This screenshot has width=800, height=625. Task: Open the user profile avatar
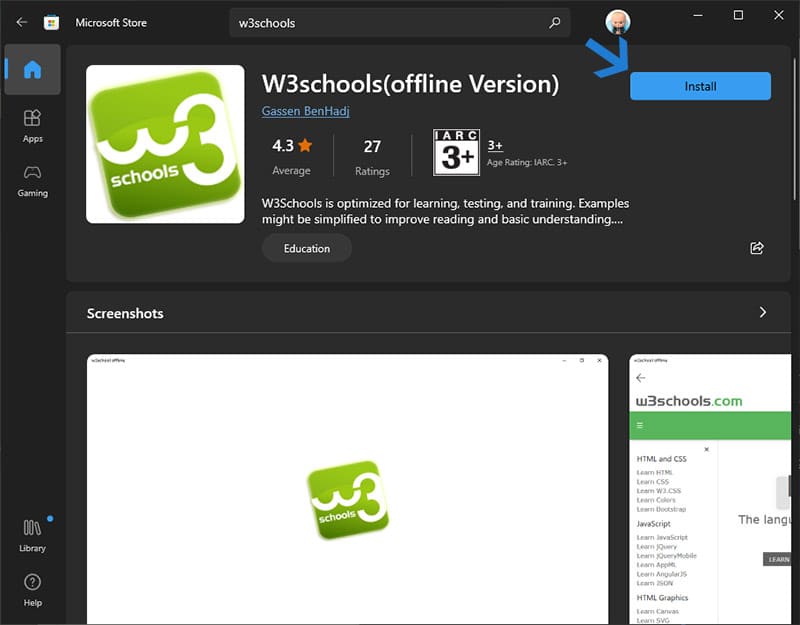coord(618,22)
